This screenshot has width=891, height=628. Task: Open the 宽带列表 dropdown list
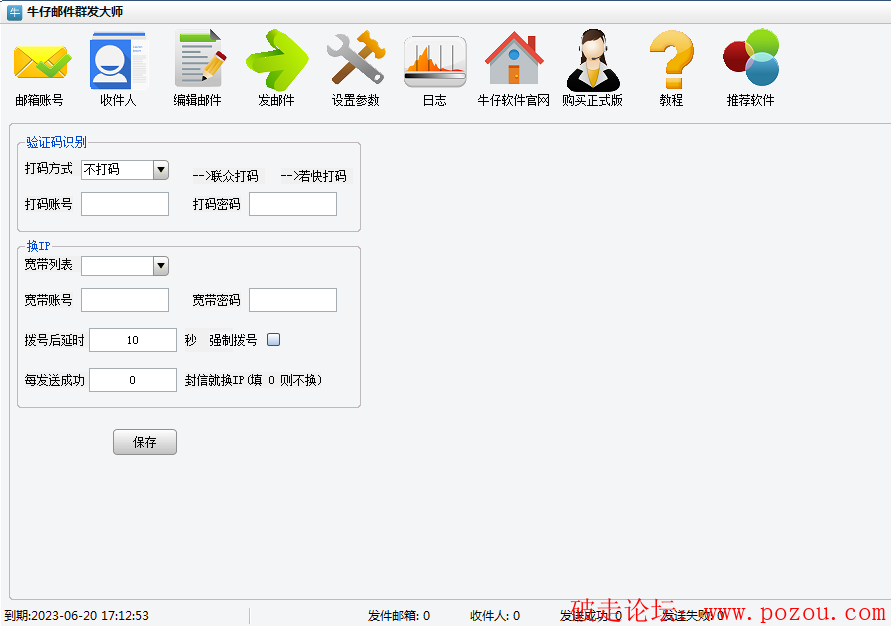pos(160,266)
